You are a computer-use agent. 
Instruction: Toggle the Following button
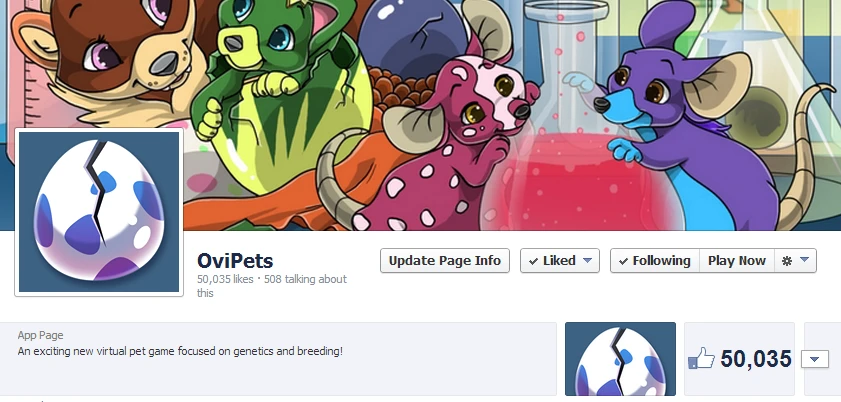(655, 260)
